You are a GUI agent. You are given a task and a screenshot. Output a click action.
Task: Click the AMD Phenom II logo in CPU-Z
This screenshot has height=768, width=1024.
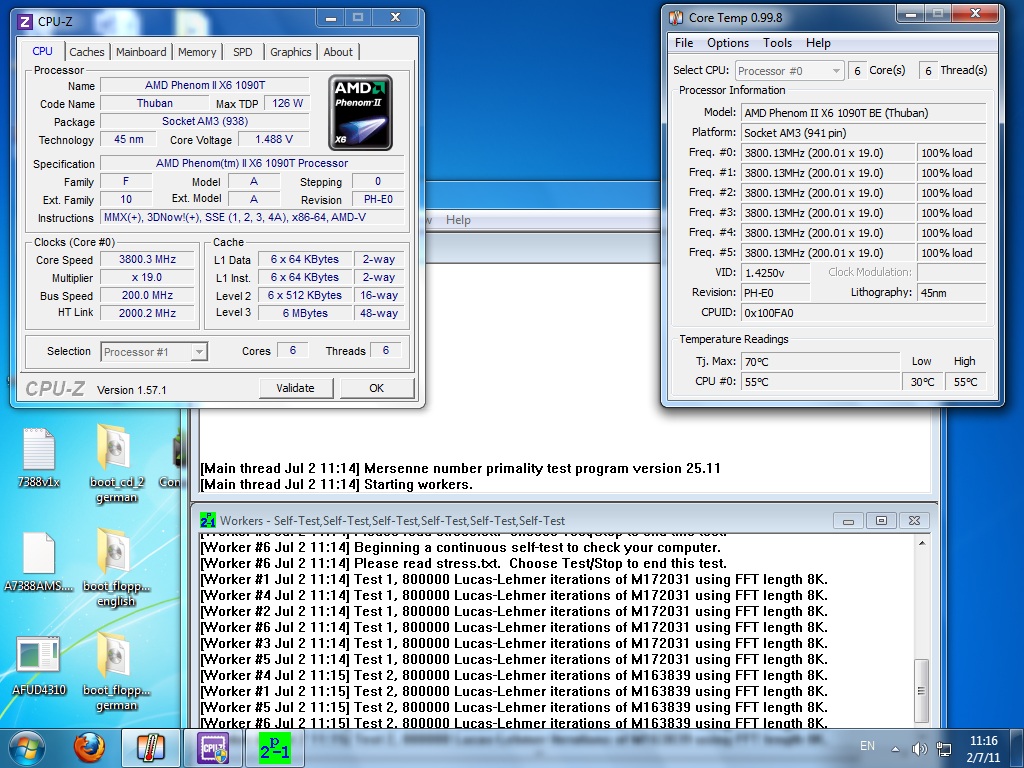coord(360,113)
